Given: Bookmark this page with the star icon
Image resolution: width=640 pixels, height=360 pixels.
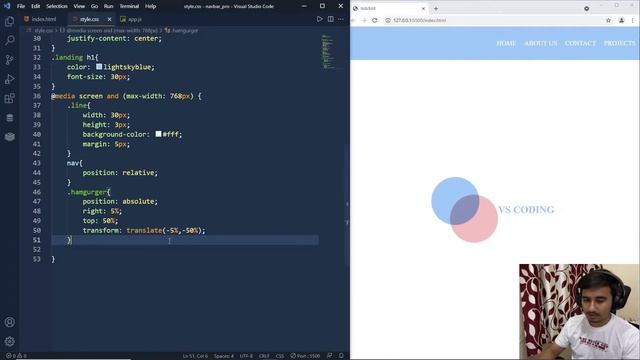Looking at the screenshot, I should click(608, 20).
